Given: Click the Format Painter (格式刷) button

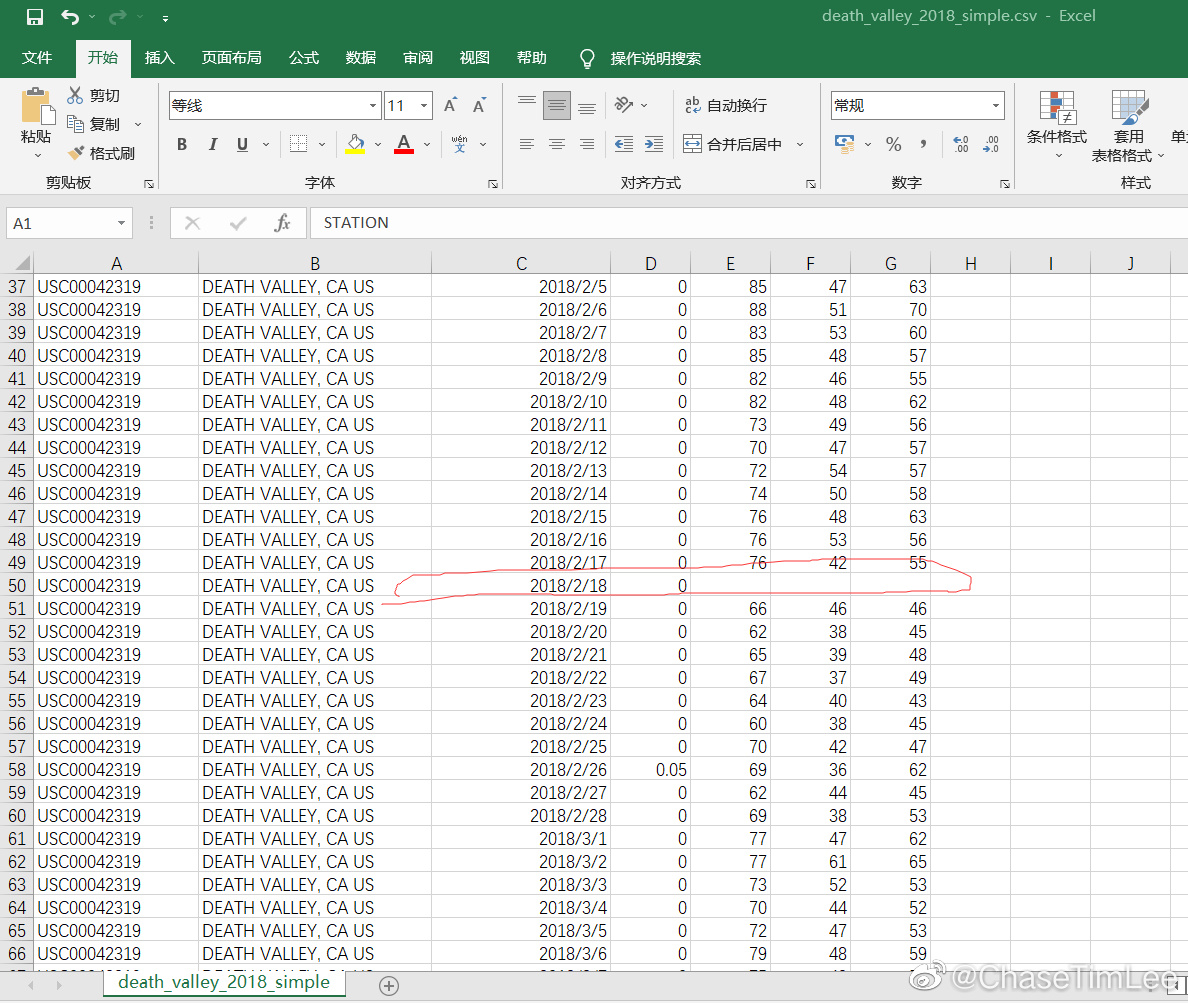Looking at the screenshot, I should click(x=101, y=154).
